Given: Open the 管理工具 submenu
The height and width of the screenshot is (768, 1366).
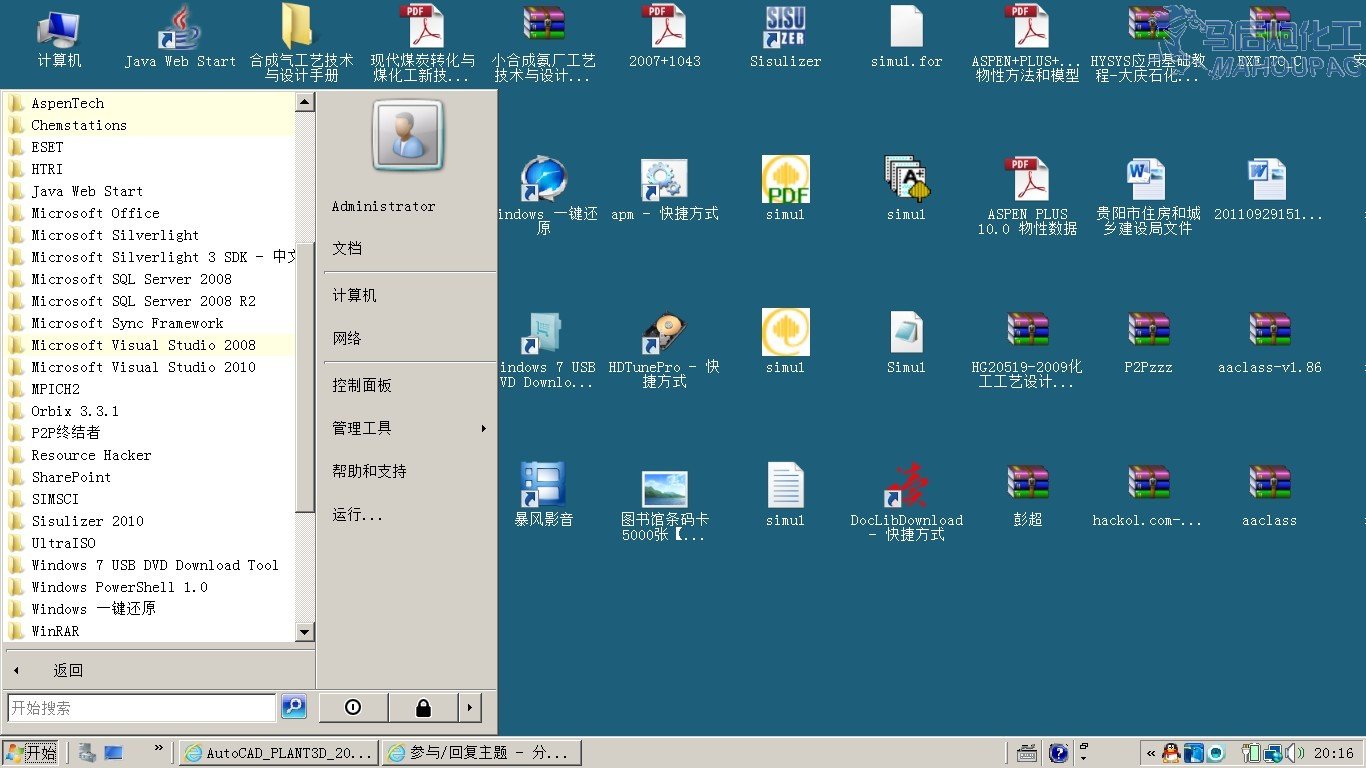Looking at the screenshot, I should [409, 428].
